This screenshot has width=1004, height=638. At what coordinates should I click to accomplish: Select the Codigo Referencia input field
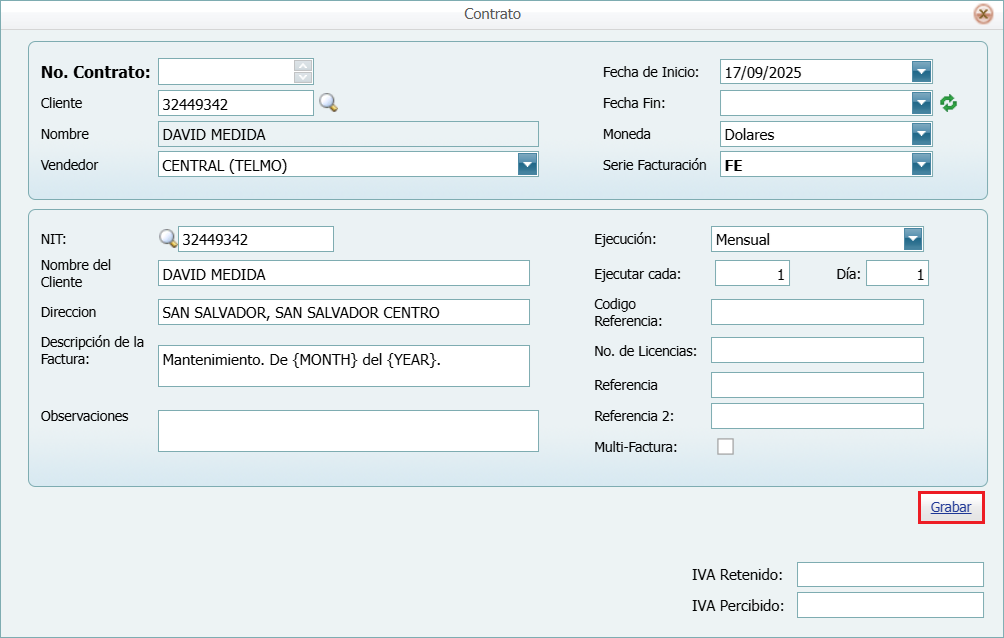pyautogui.click(x=817, y=312)
